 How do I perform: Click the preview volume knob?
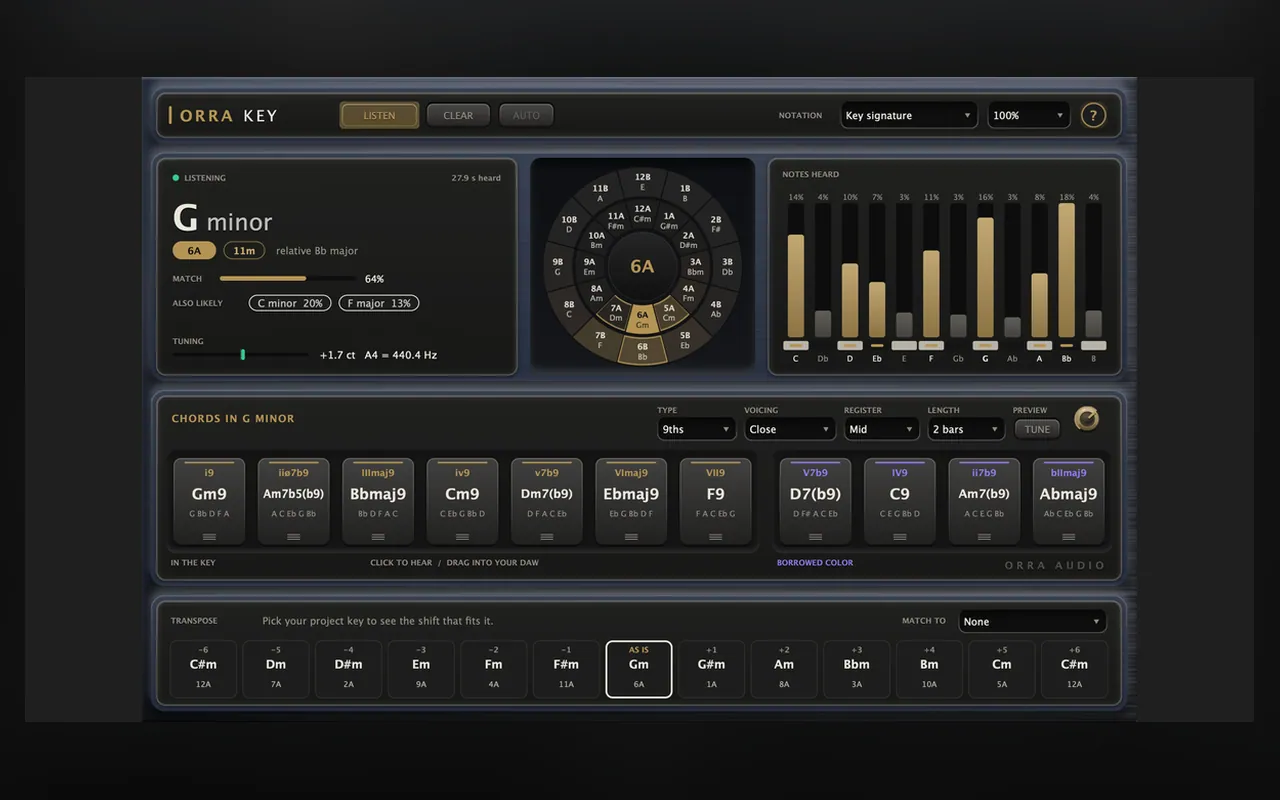coord(1086,419)
